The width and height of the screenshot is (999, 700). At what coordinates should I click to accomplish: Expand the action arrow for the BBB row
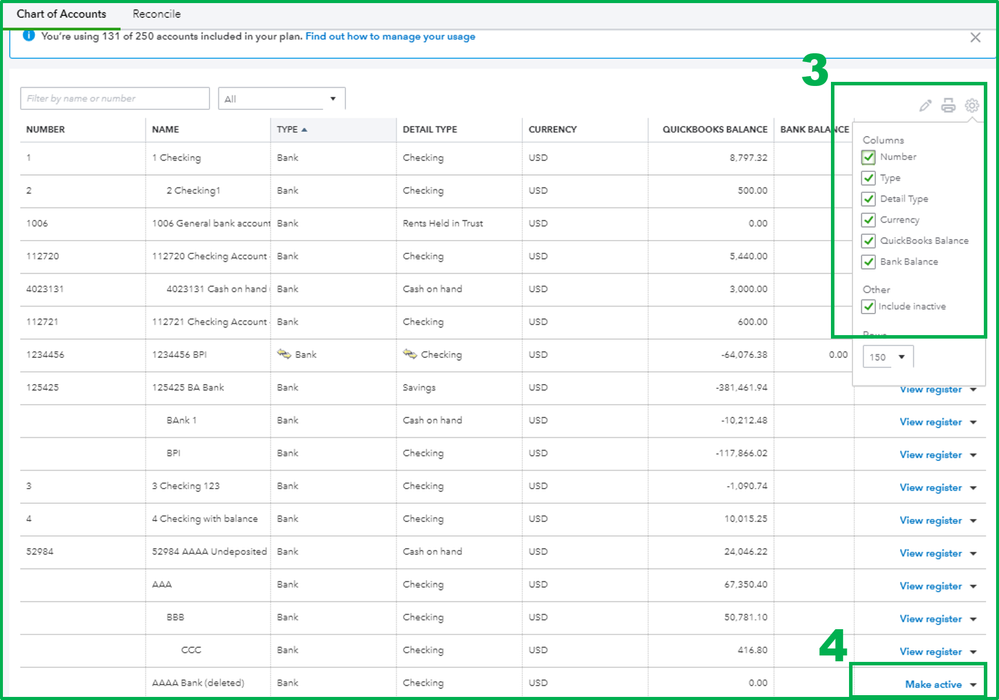click(973, 619)
